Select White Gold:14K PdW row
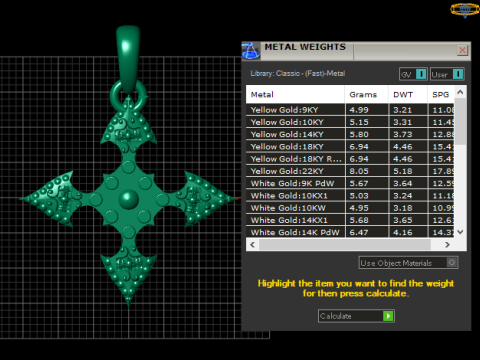The width and height of the screenshot is (480, 360). [x=350, y=232]
